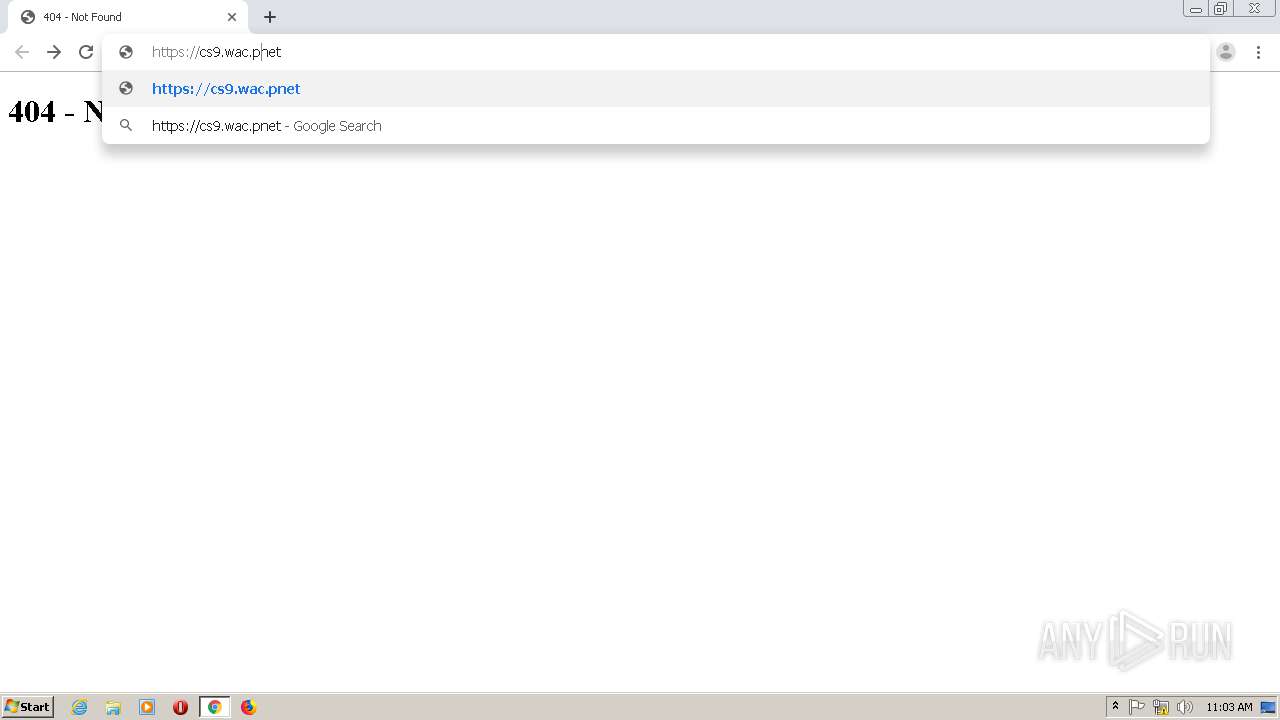Open a new tab with plus button
The width and height of the screenshot is (1280, 720).
(270, 17)
